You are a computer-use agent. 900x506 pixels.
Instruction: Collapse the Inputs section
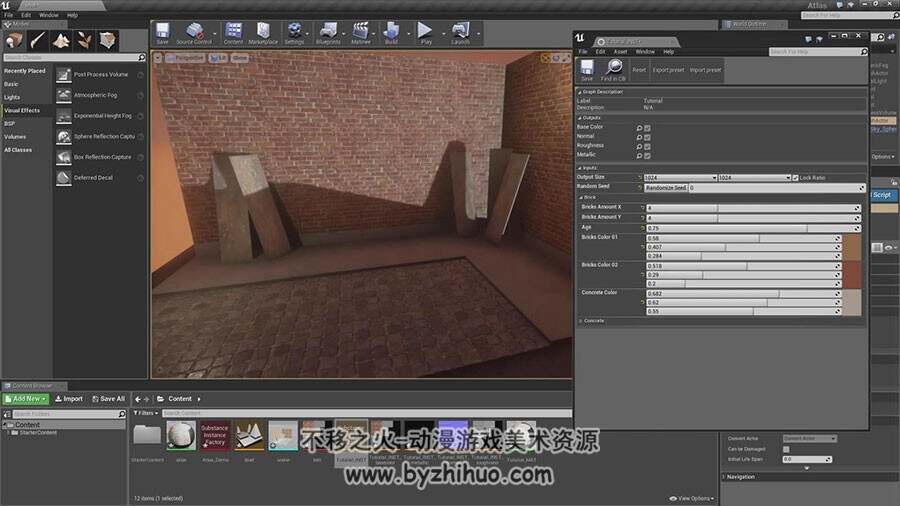tap(580, 168)
